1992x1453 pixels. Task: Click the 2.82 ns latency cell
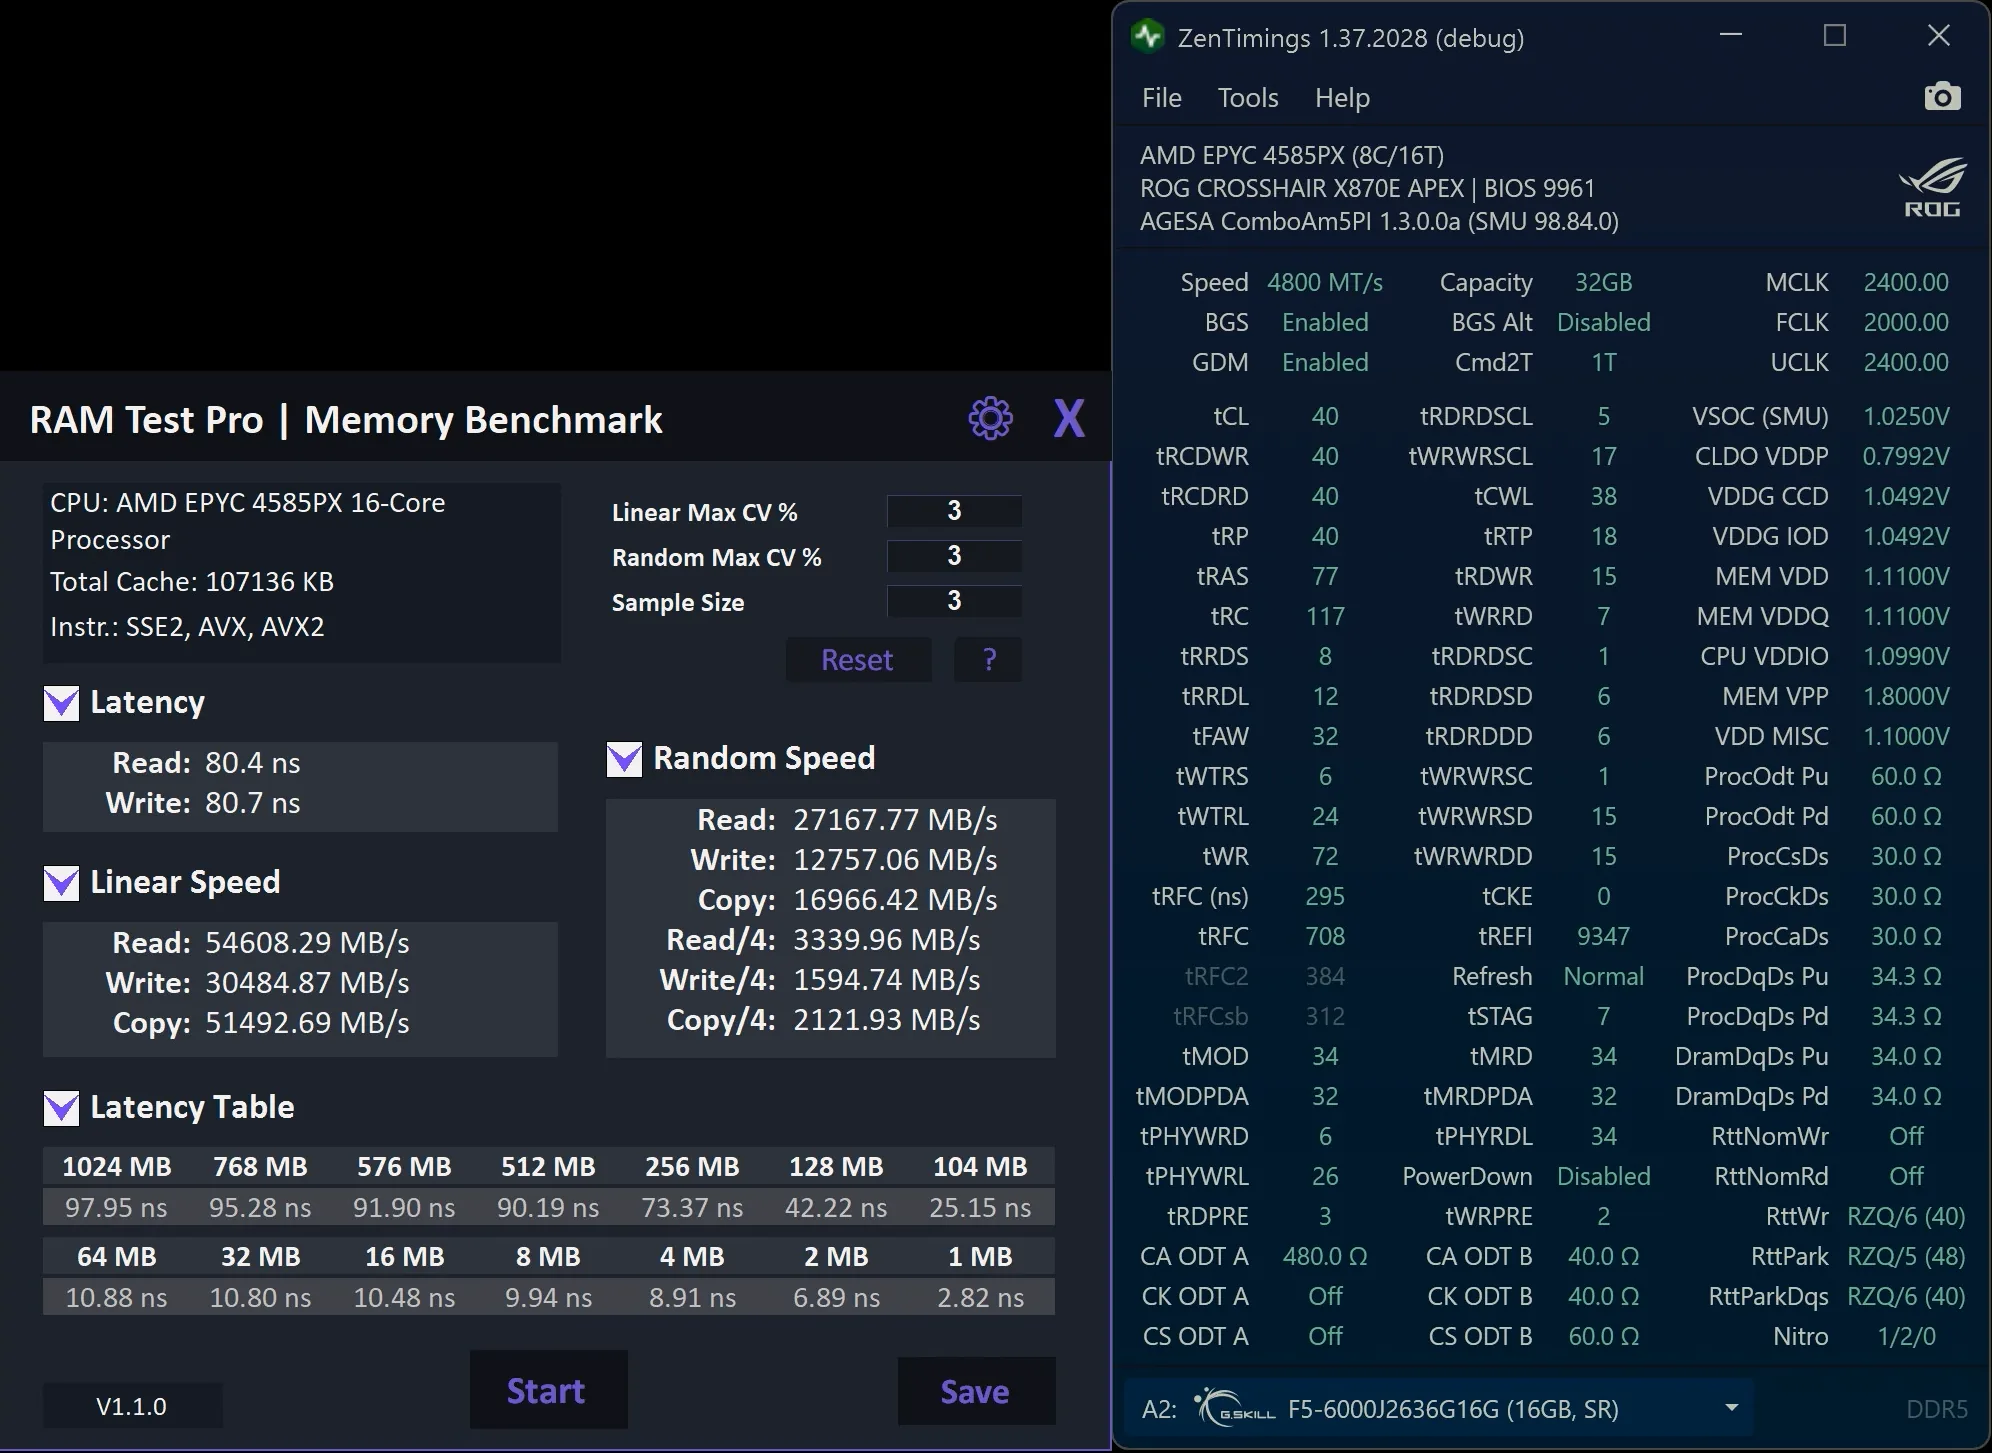point(980,1298)
